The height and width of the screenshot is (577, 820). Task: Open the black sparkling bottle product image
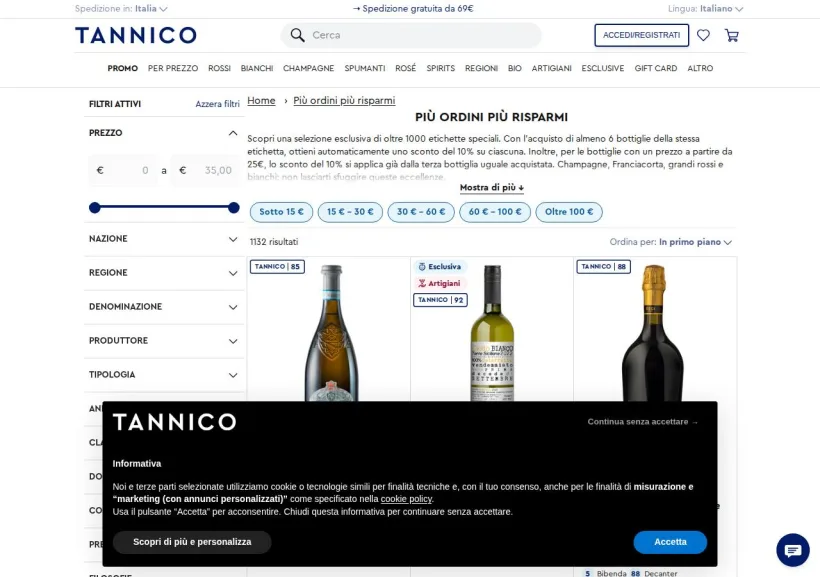click(653, 333)
